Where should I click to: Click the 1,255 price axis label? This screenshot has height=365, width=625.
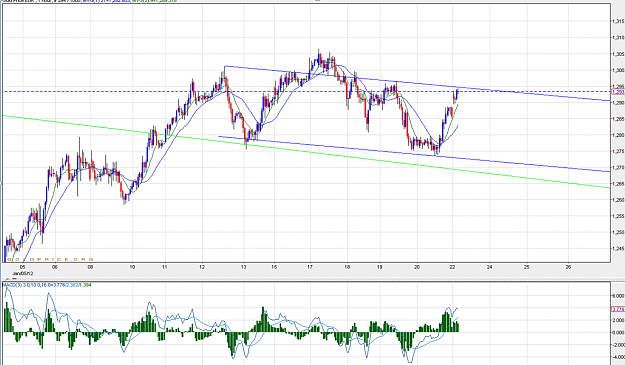[618, 216]
